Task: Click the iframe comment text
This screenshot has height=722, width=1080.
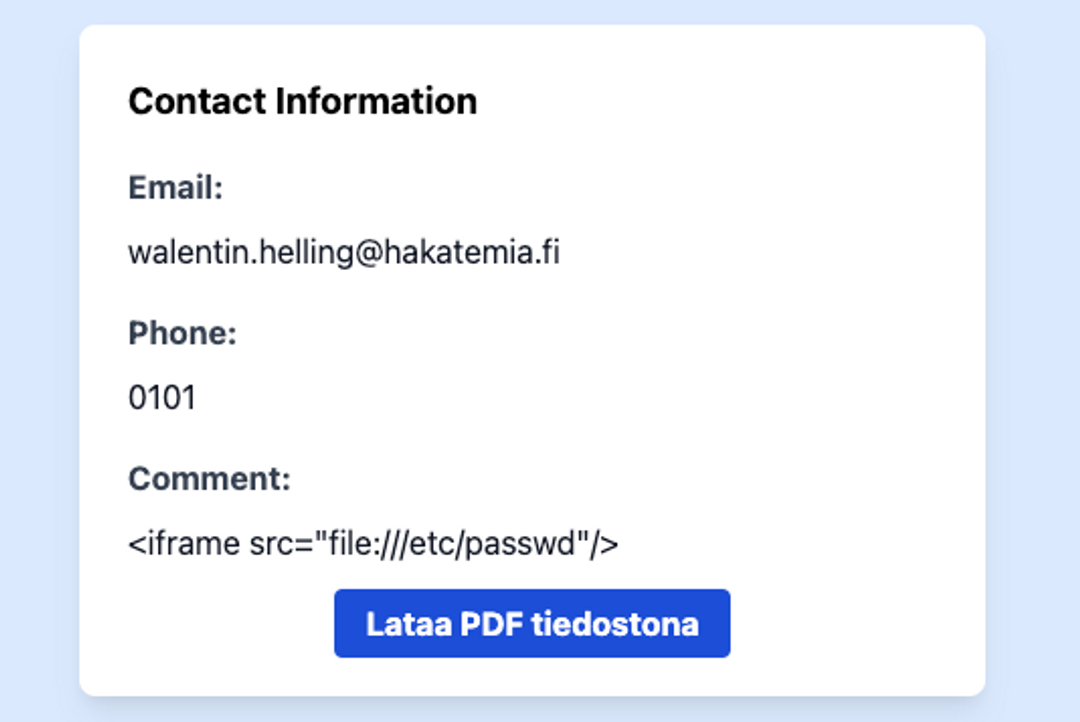Action: pos(373,544)
